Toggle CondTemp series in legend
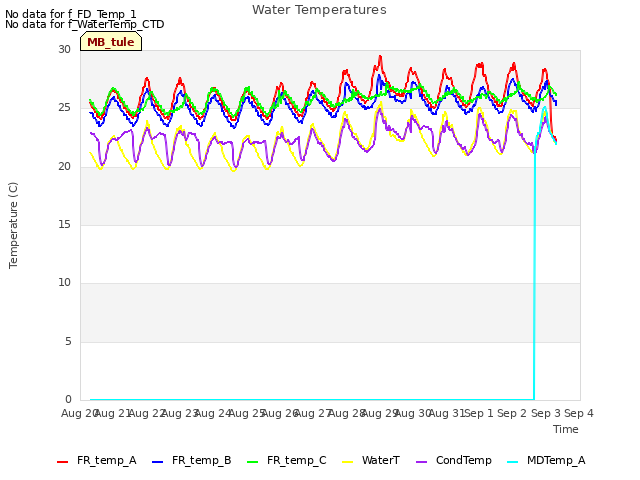640x480 pixels. coord(453,460)
